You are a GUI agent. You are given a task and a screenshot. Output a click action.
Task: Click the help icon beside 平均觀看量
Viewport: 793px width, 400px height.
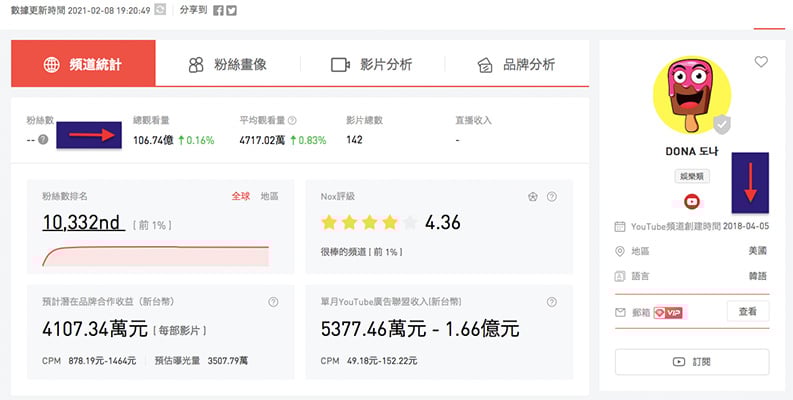(292, 119)
